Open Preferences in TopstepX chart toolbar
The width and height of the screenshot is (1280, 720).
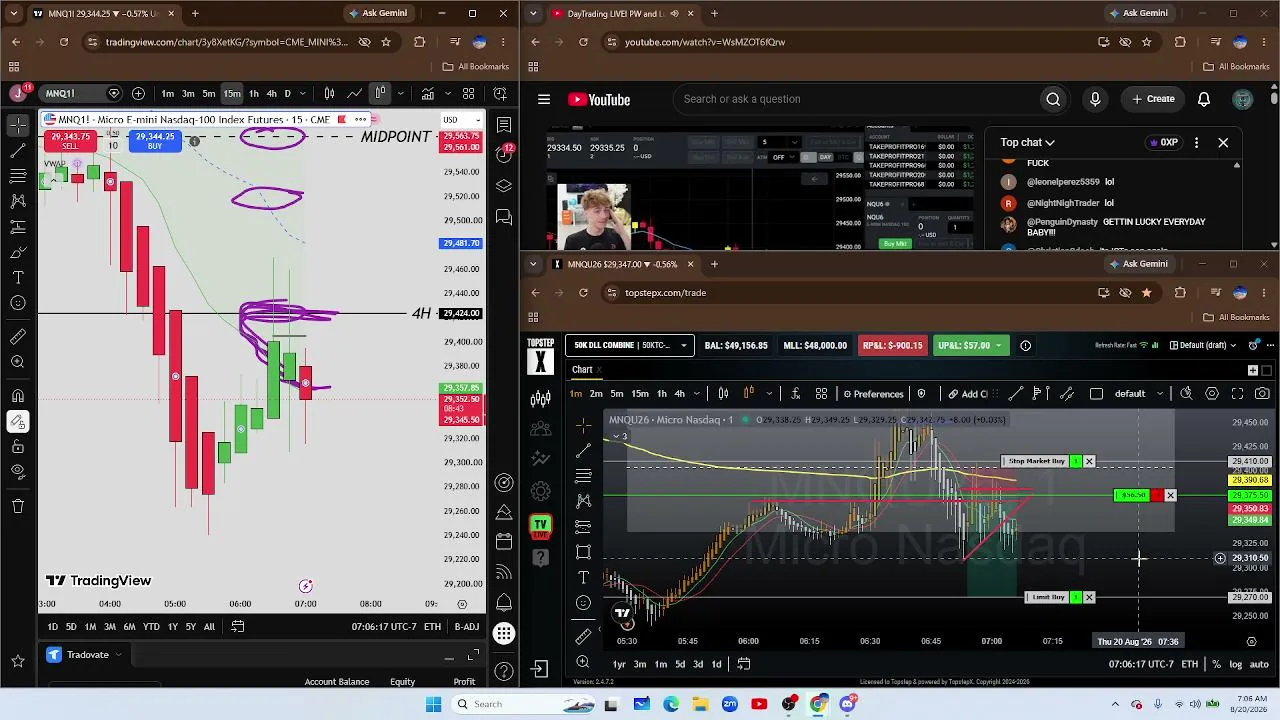pyautogui.click(x=873, y=394)
